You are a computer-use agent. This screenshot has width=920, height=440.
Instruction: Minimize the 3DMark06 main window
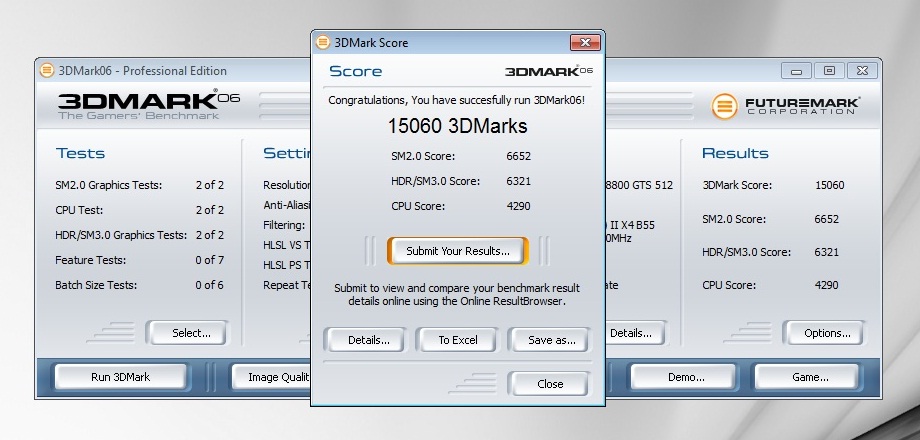click(x=799, y=70)
